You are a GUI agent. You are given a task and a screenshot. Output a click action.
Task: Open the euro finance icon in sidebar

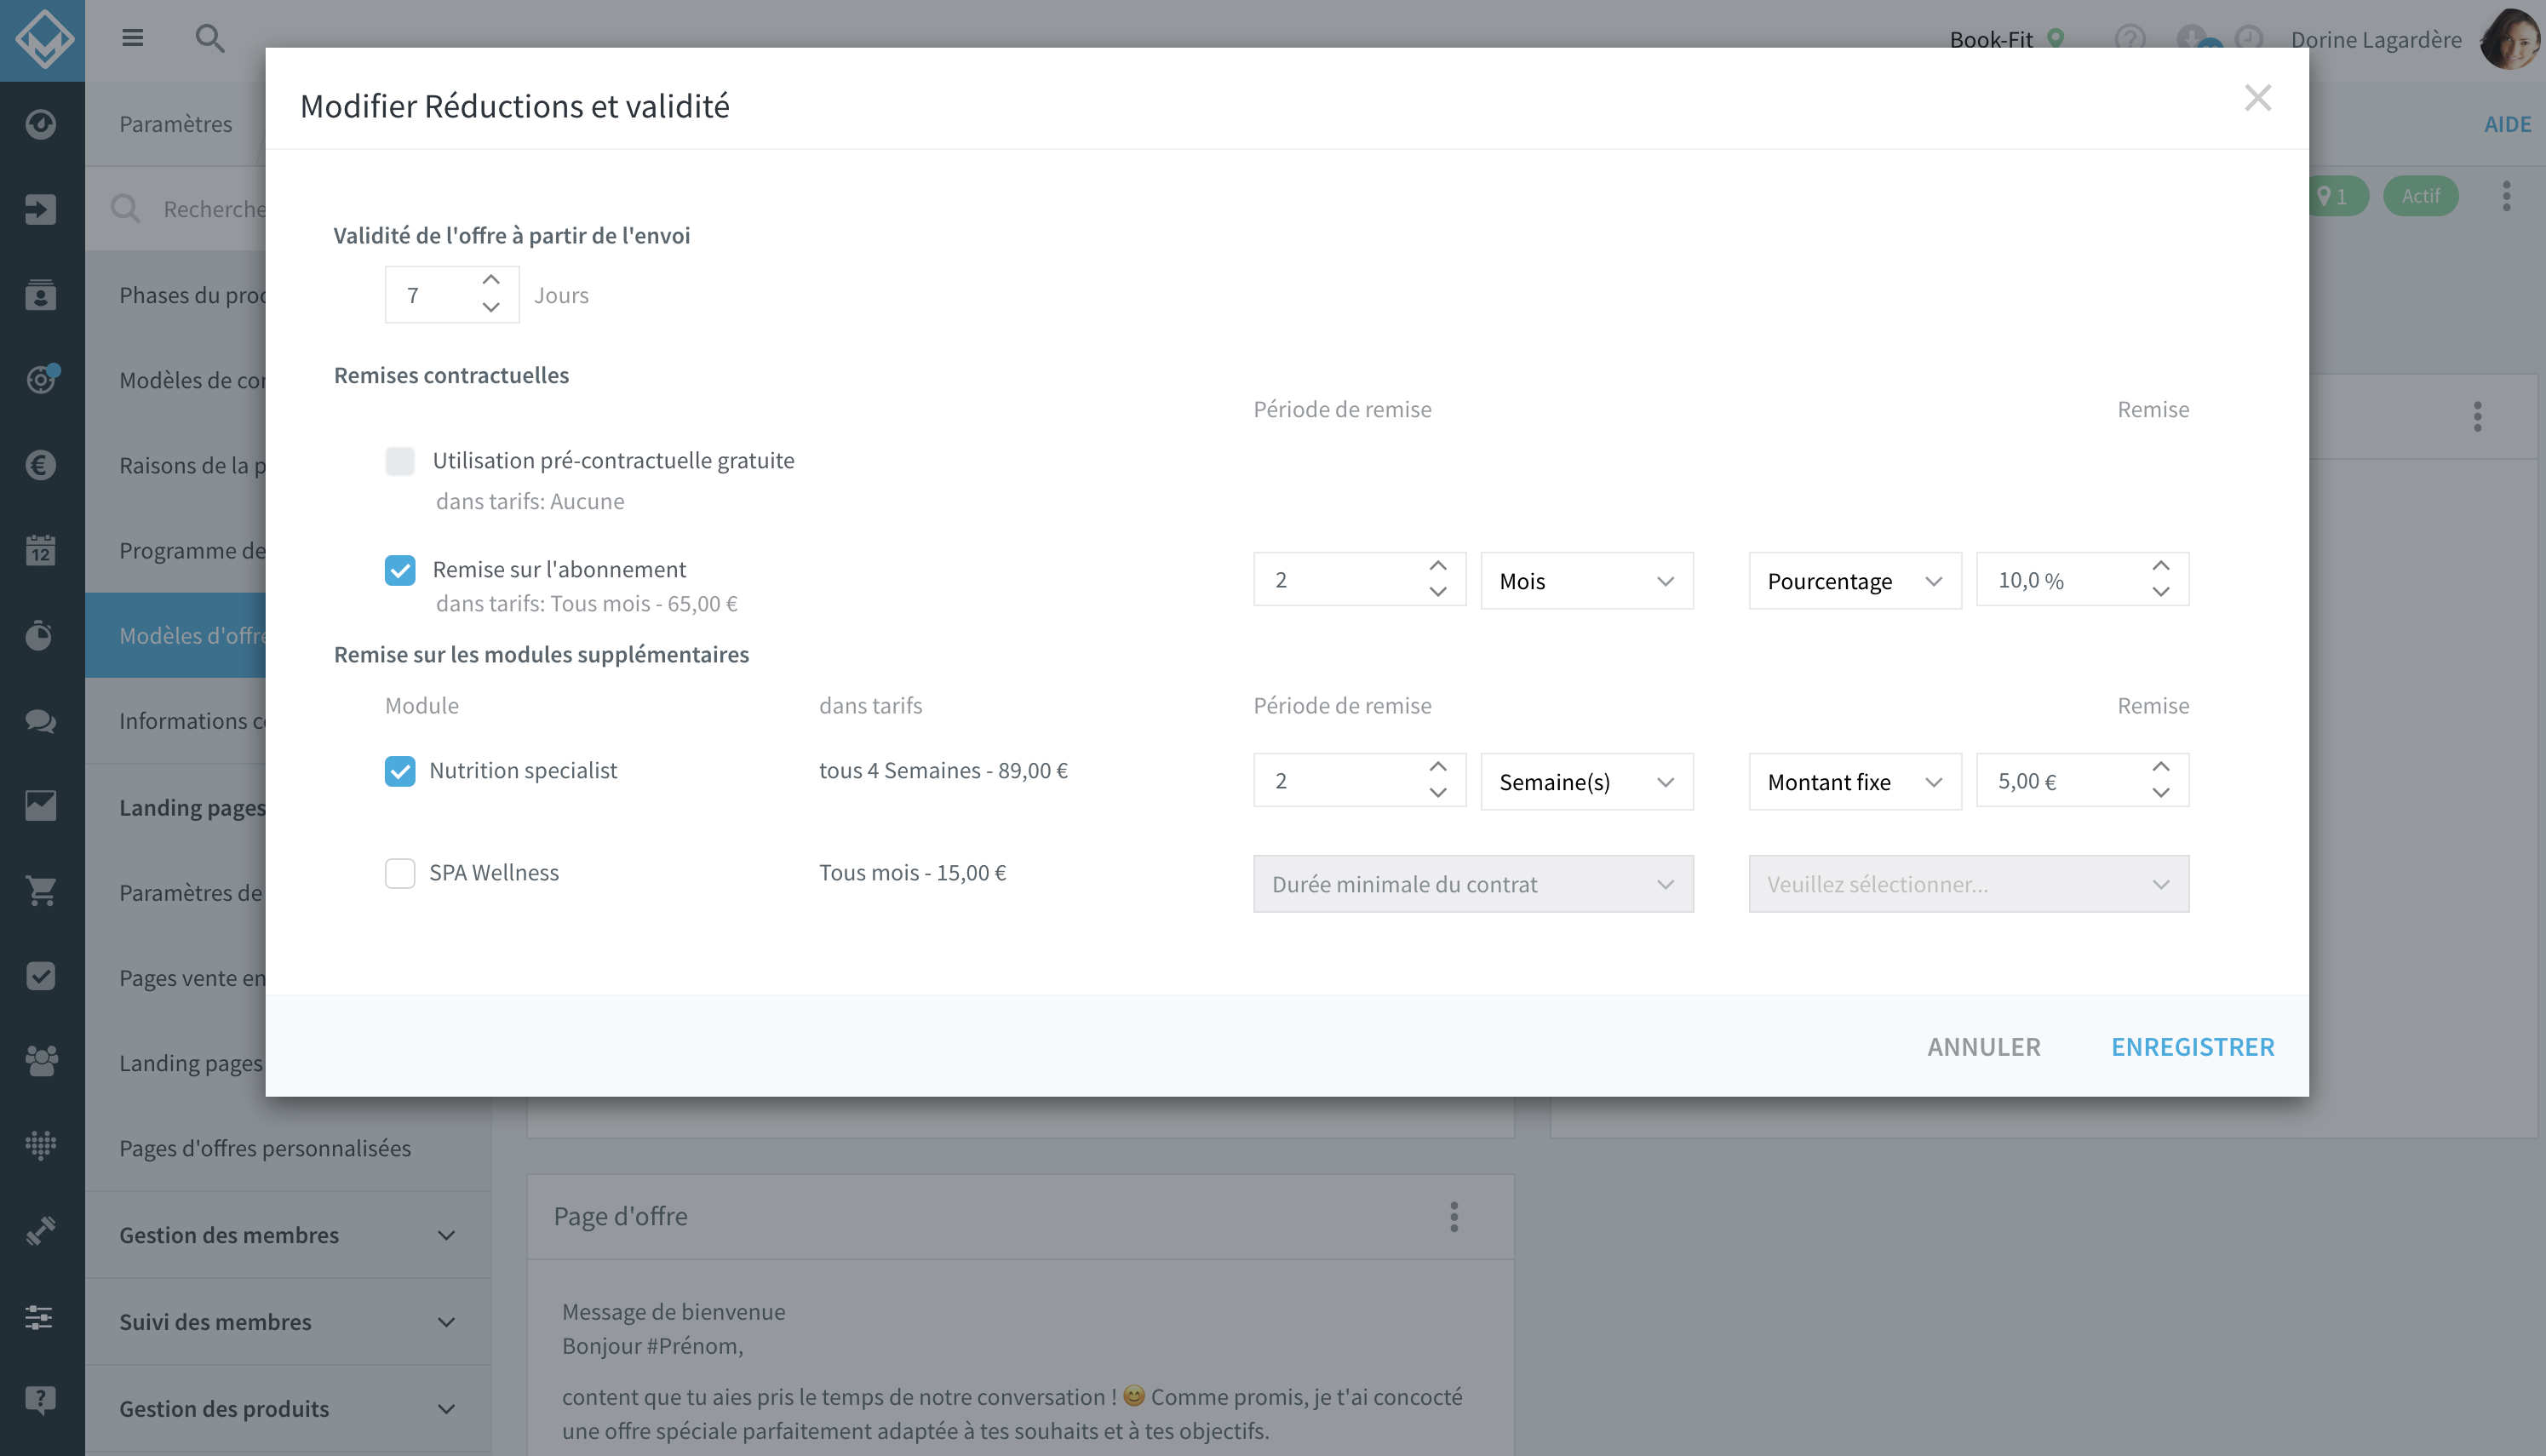[41, 464]
